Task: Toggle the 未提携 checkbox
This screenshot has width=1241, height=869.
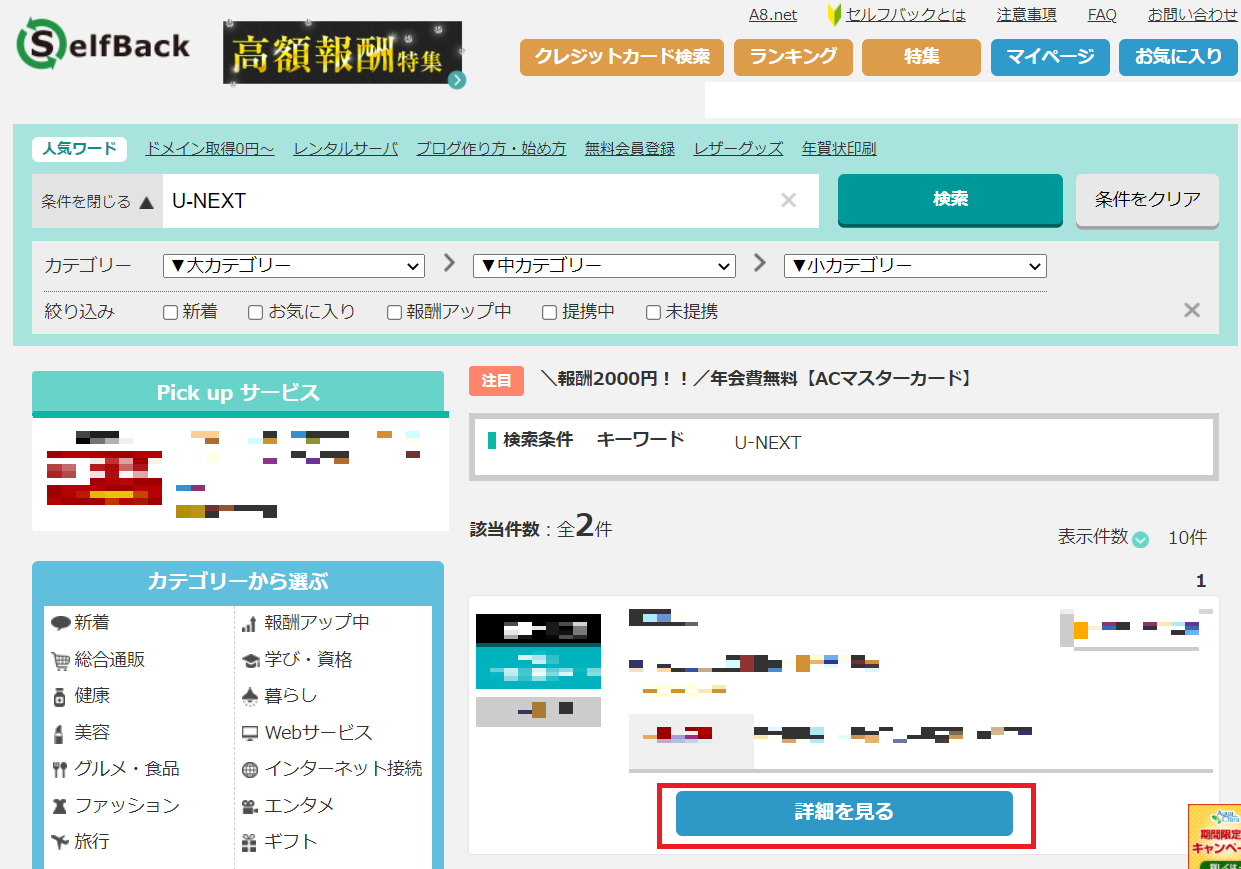Action: [x=654, y=312]
